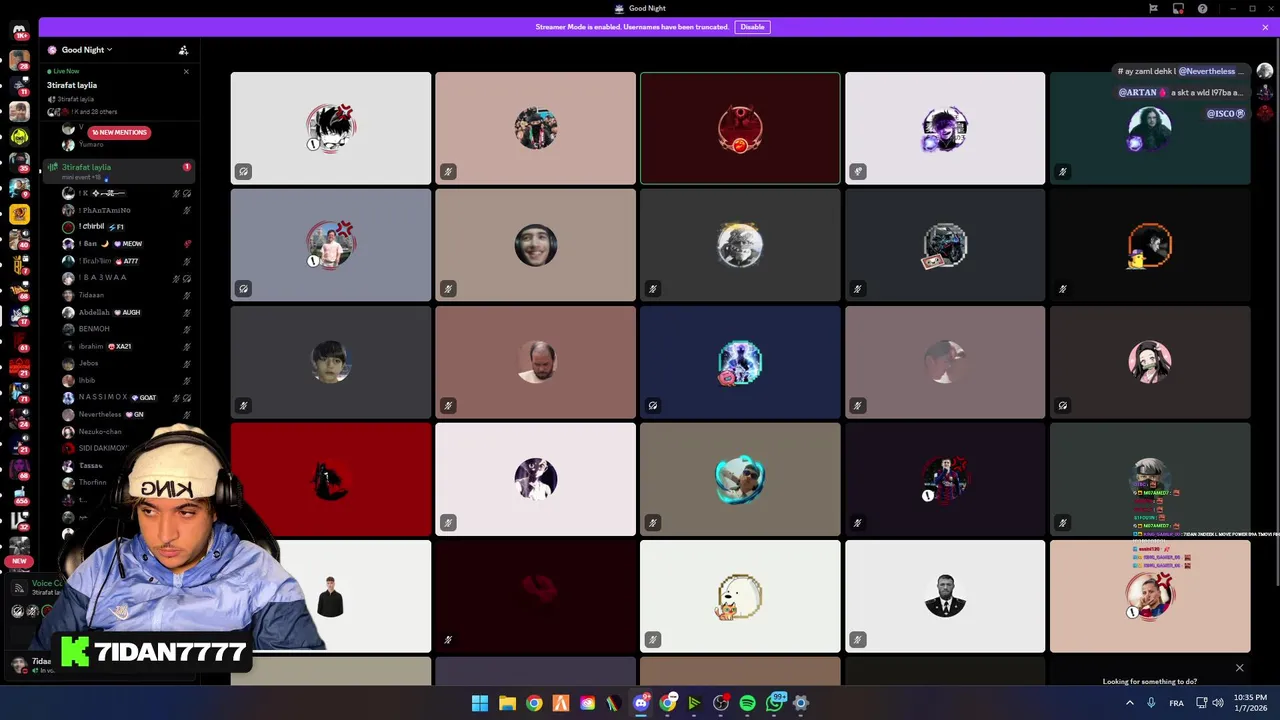Select voice member BENMOH
This screenshot has height=720, width=1280.
tap(126, 329)
